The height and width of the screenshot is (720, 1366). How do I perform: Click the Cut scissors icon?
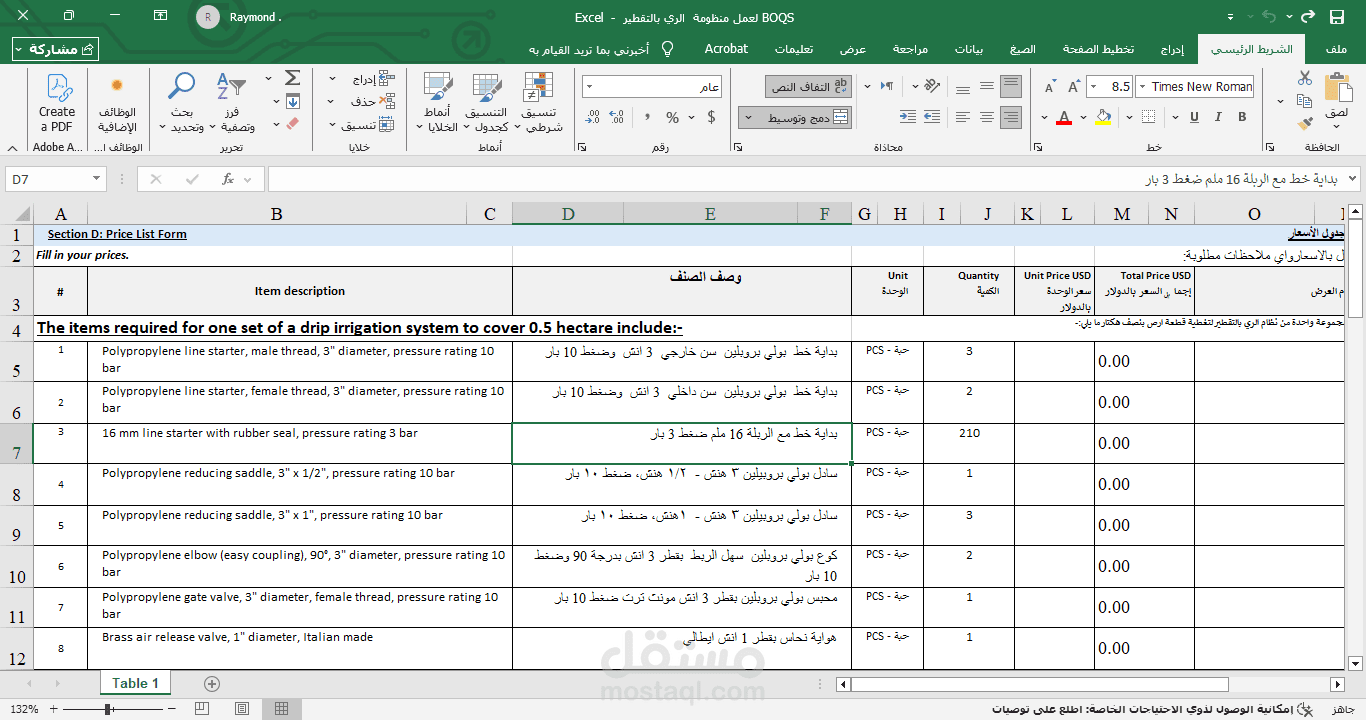(1305, 78)
